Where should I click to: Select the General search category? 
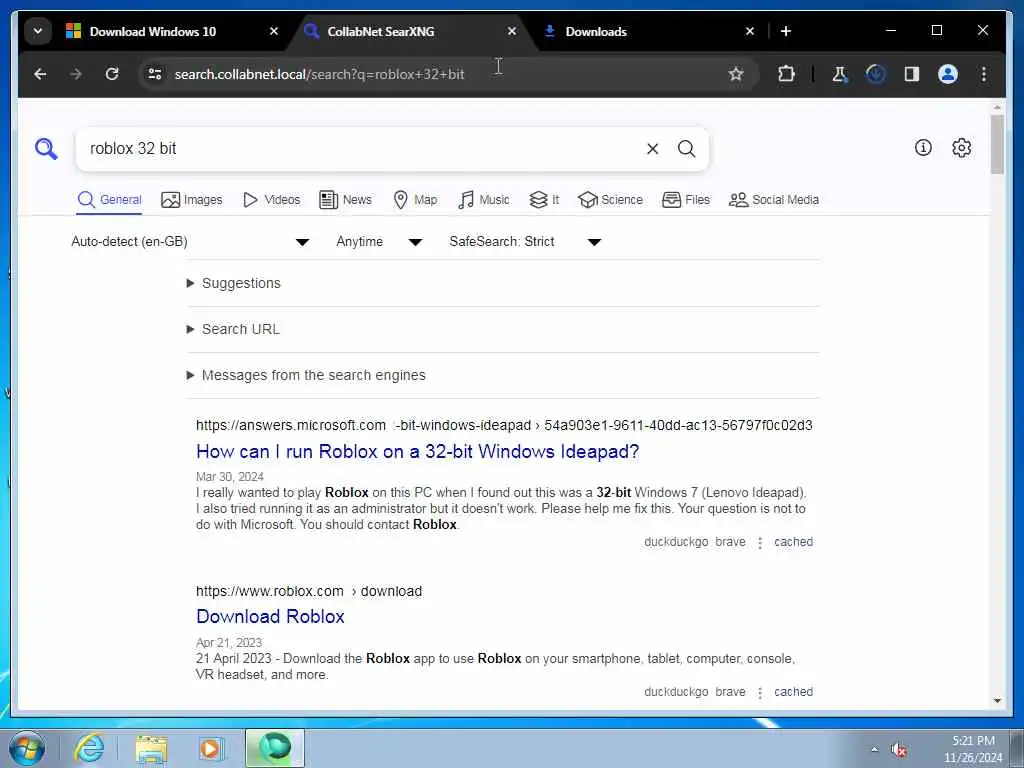click(x=109, y=200)
